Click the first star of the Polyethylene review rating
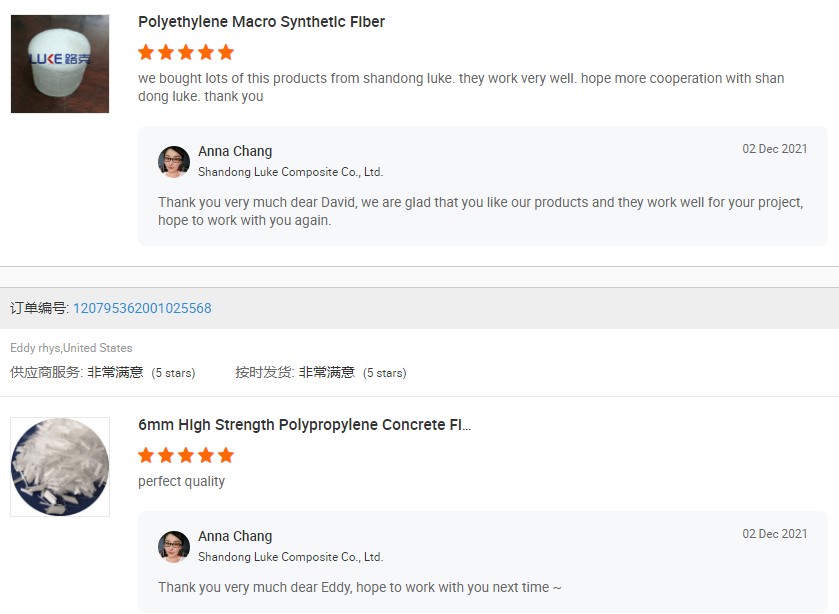The width and height of the screenshot is (839, 614). tap(146, 52)
